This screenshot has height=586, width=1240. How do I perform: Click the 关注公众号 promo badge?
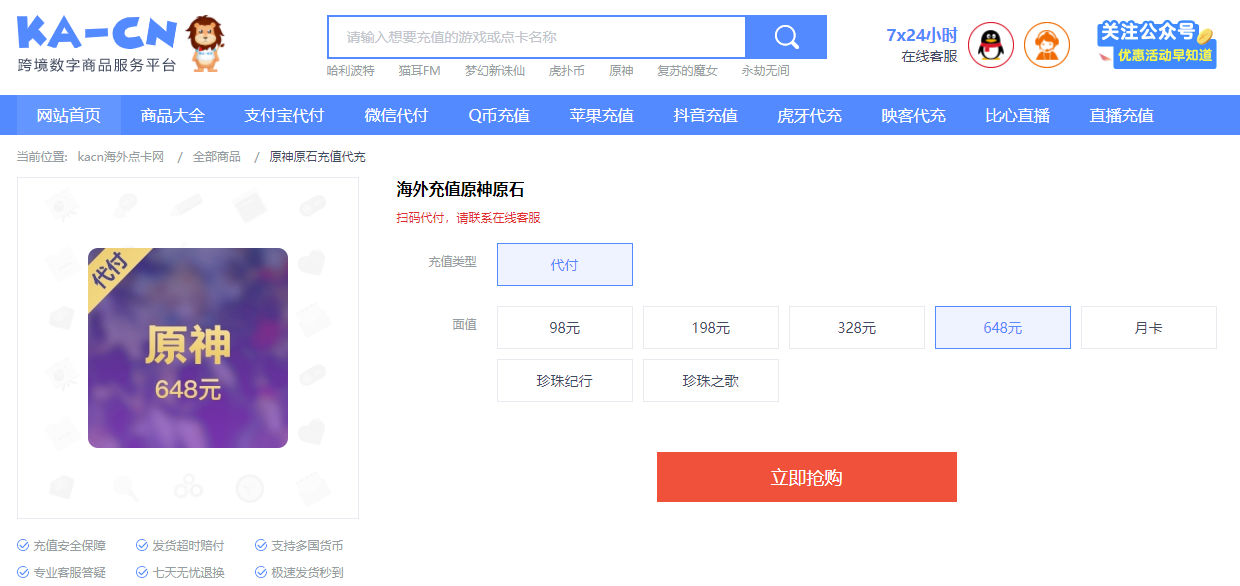(1156, 44)
